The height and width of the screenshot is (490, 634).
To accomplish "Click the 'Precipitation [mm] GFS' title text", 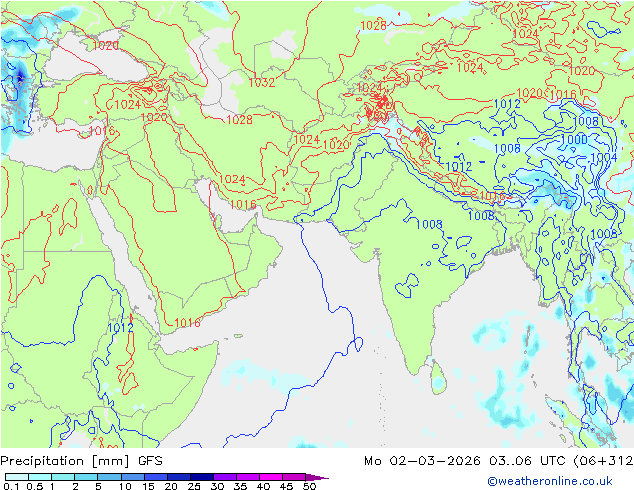I will [81, 461].
